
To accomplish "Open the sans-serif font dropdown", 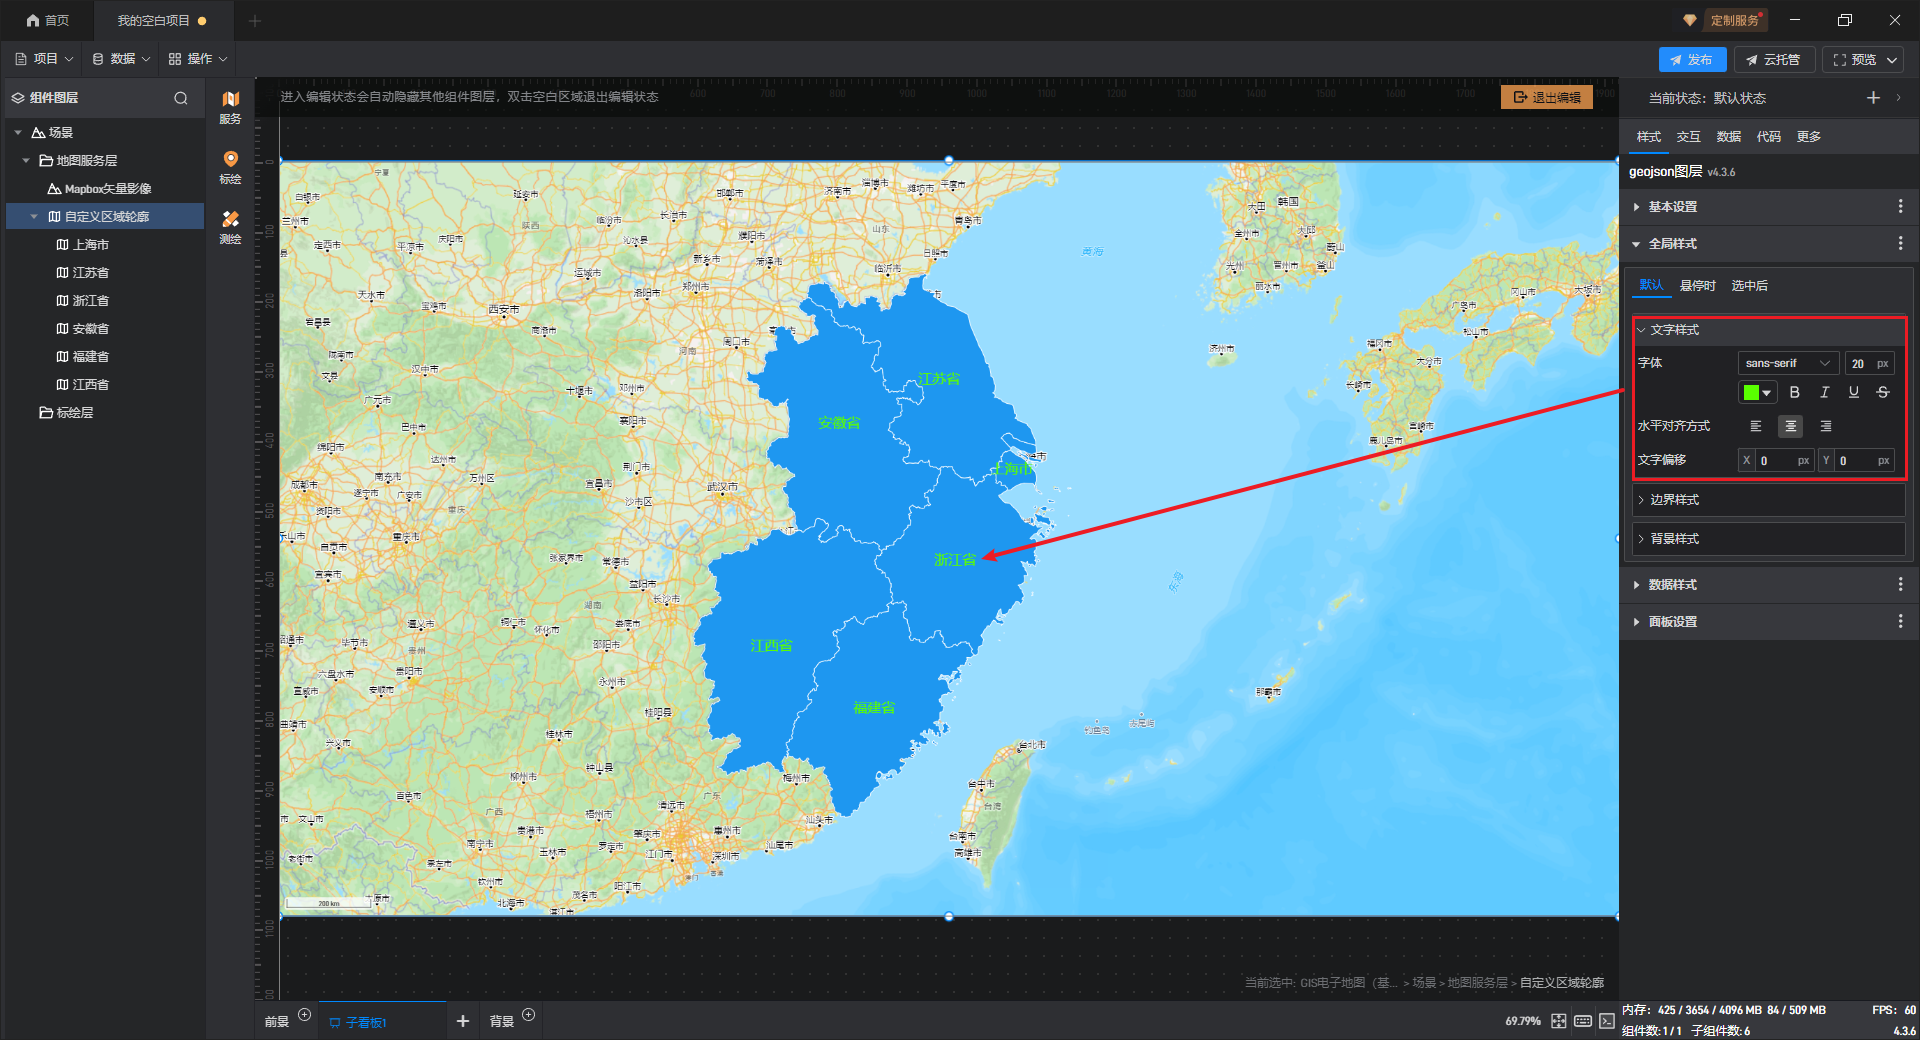I will pos(1788,363).
